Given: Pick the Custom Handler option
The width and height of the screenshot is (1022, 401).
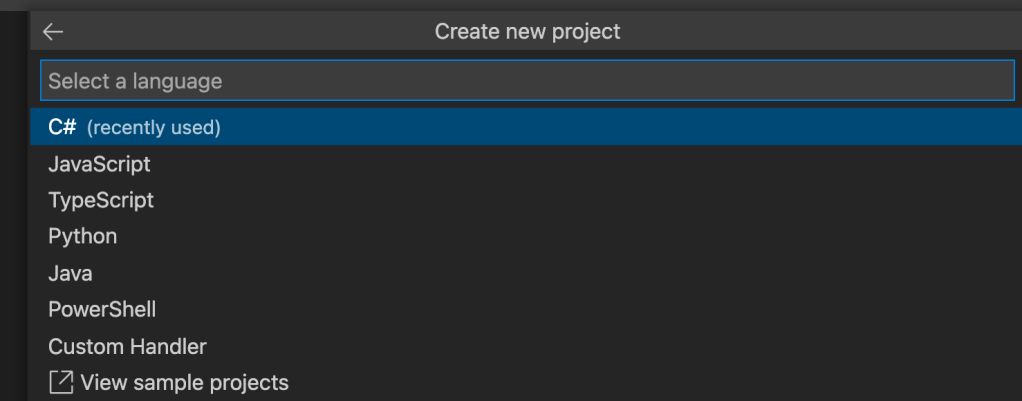Looking at the screenshot, I should [127, 347].
